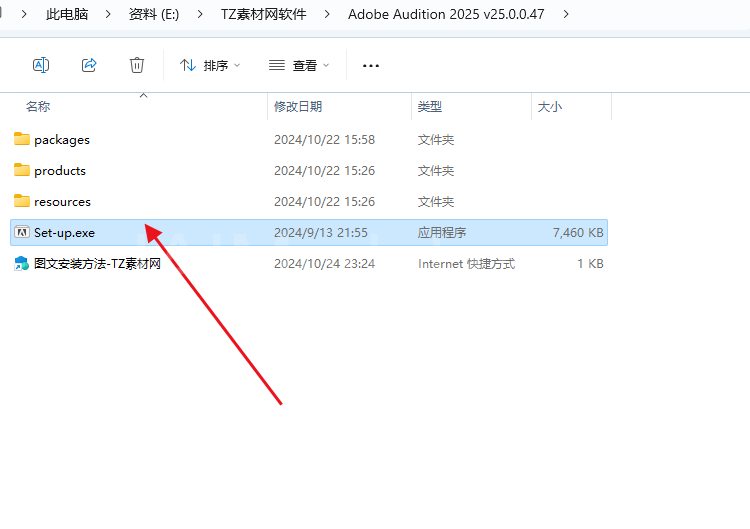Image resolution: width=750 pixels, height=529 pixels.
Task: Click the 图文安装方法 shortcut icon
Action: pyautogui.click(x=22, y=264)
